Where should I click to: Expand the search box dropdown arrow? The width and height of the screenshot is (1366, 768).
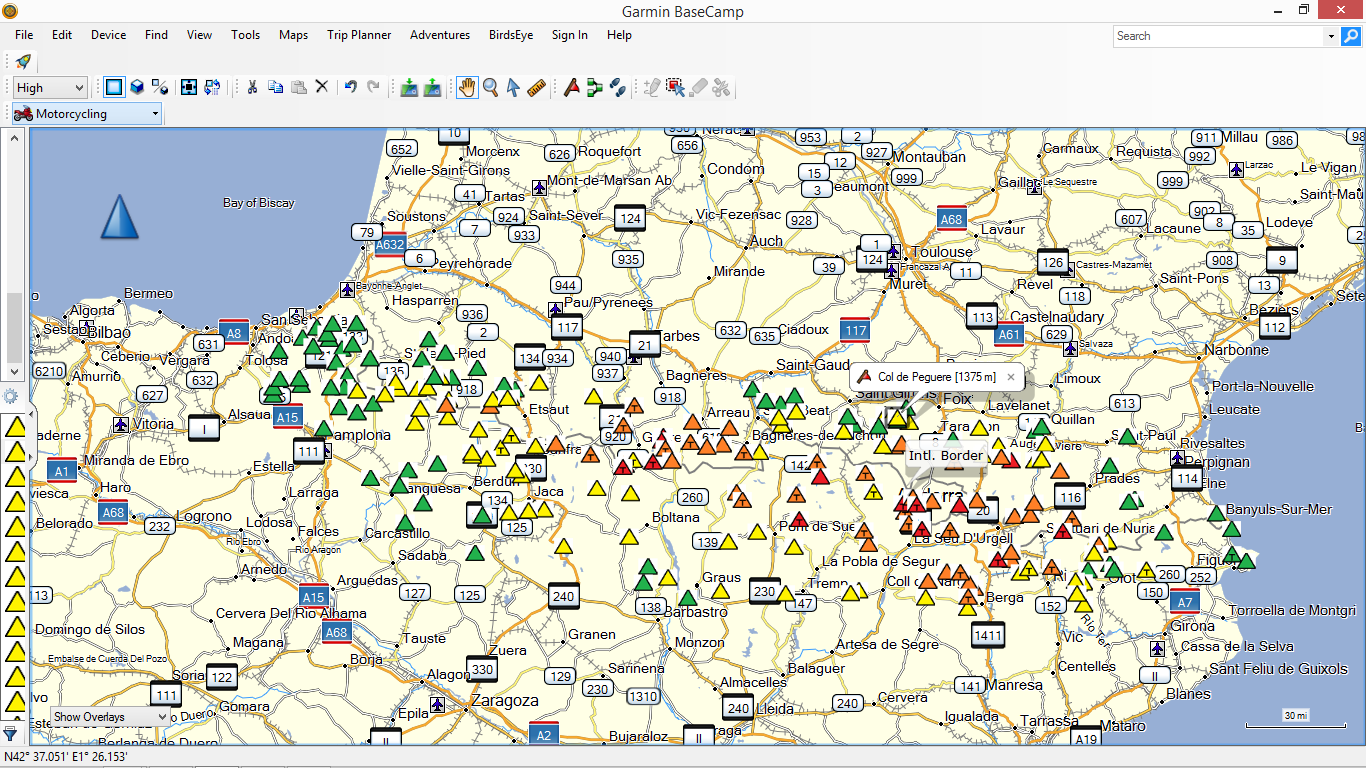[1331, 36]
